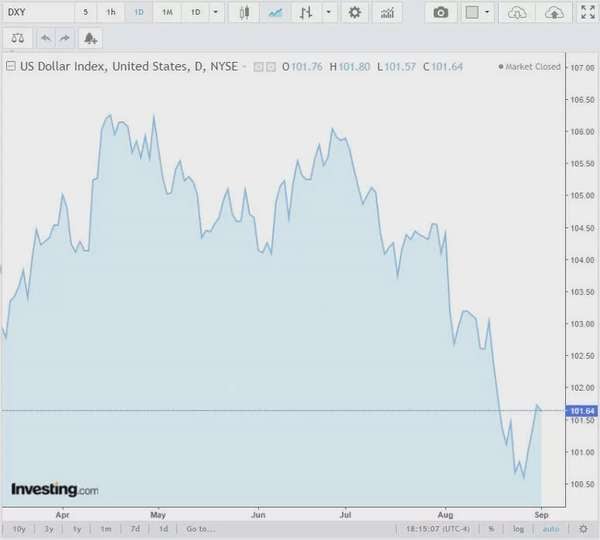600x540 pixels.
Task: Undo the last chart action
Action: click(46, 38)
